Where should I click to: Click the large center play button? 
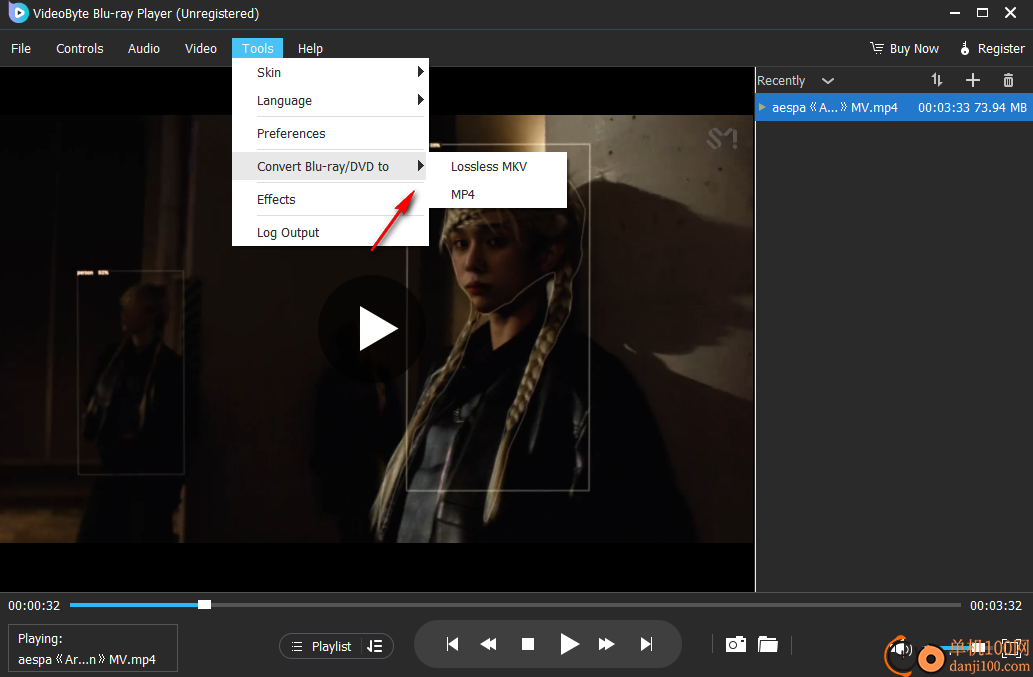coord(372,328)
